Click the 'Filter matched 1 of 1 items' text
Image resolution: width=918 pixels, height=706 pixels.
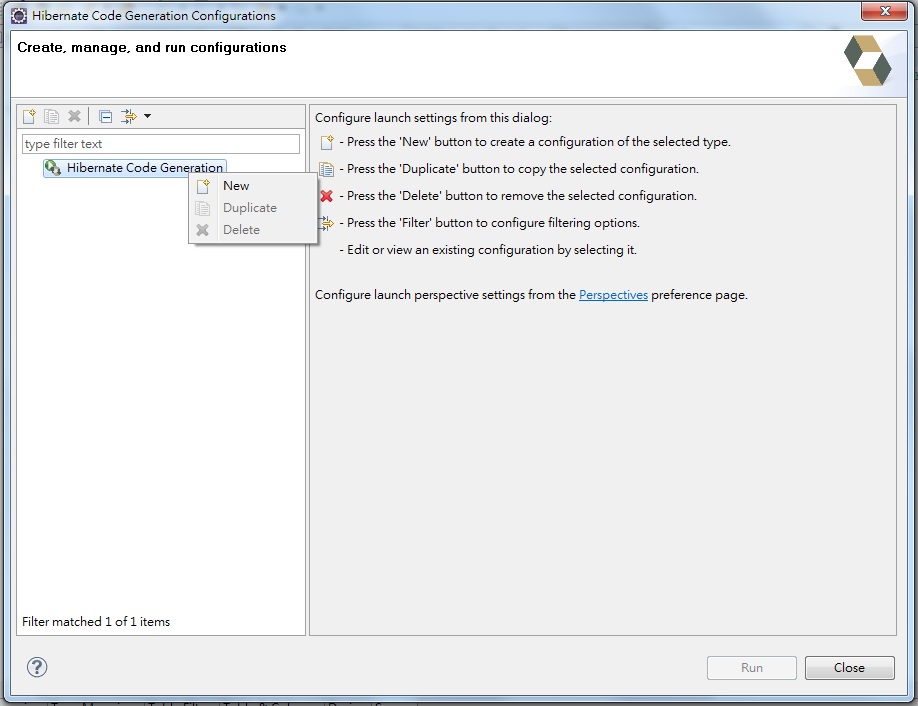[x=96, y=622]
